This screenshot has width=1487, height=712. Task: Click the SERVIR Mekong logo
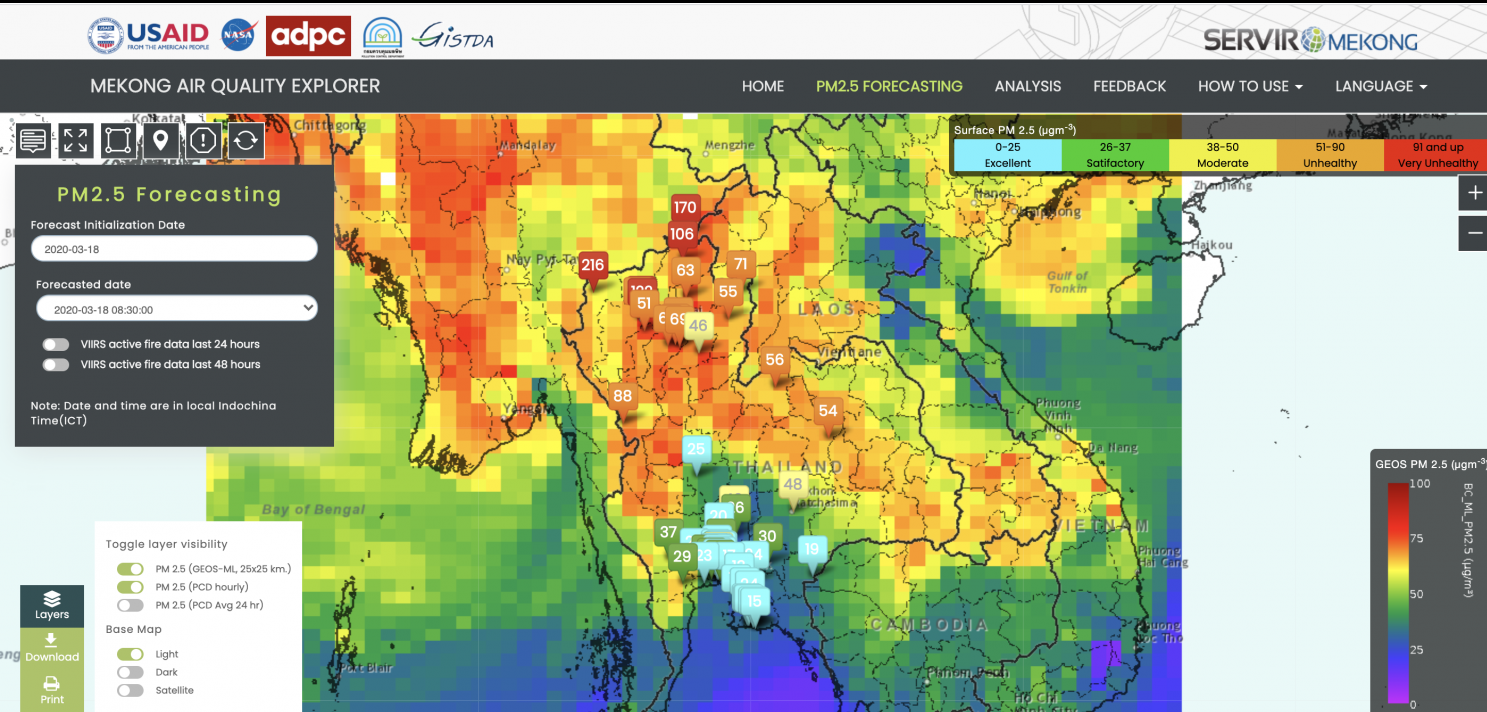pyautogui.click(x=1310, y=40)
